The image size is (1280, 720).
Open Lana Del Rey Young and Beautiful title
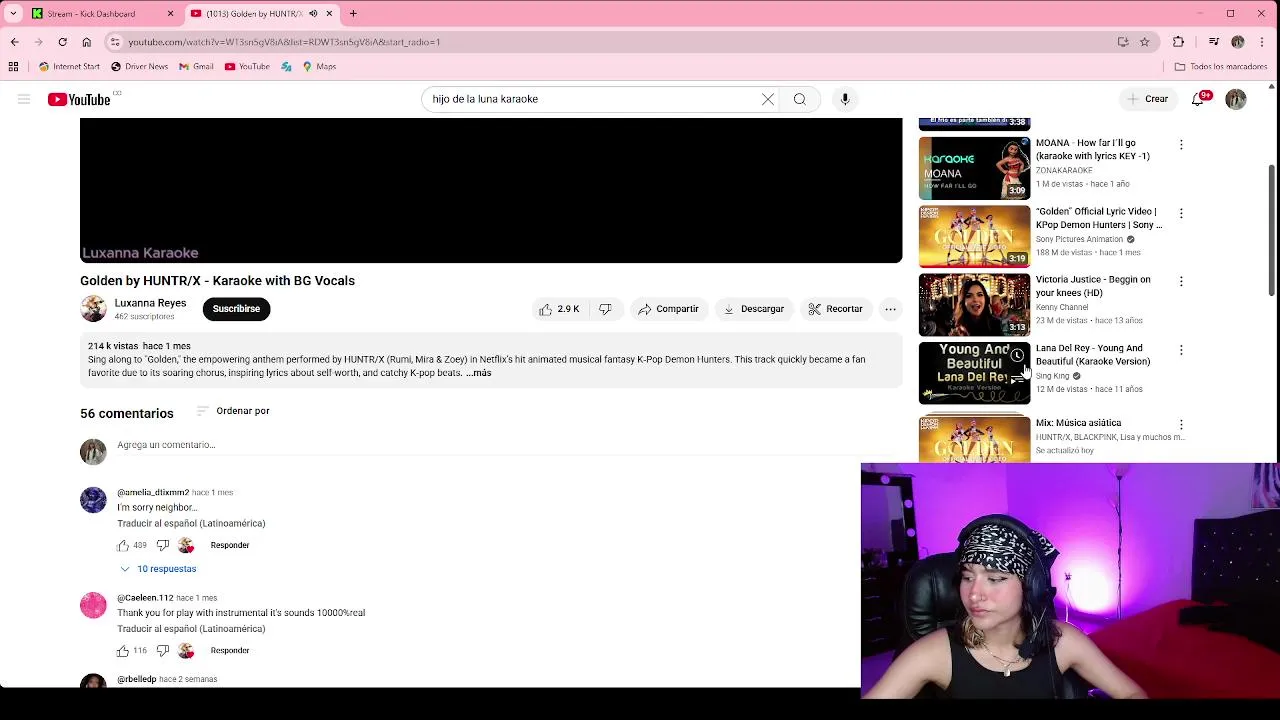pos(1093,355)
